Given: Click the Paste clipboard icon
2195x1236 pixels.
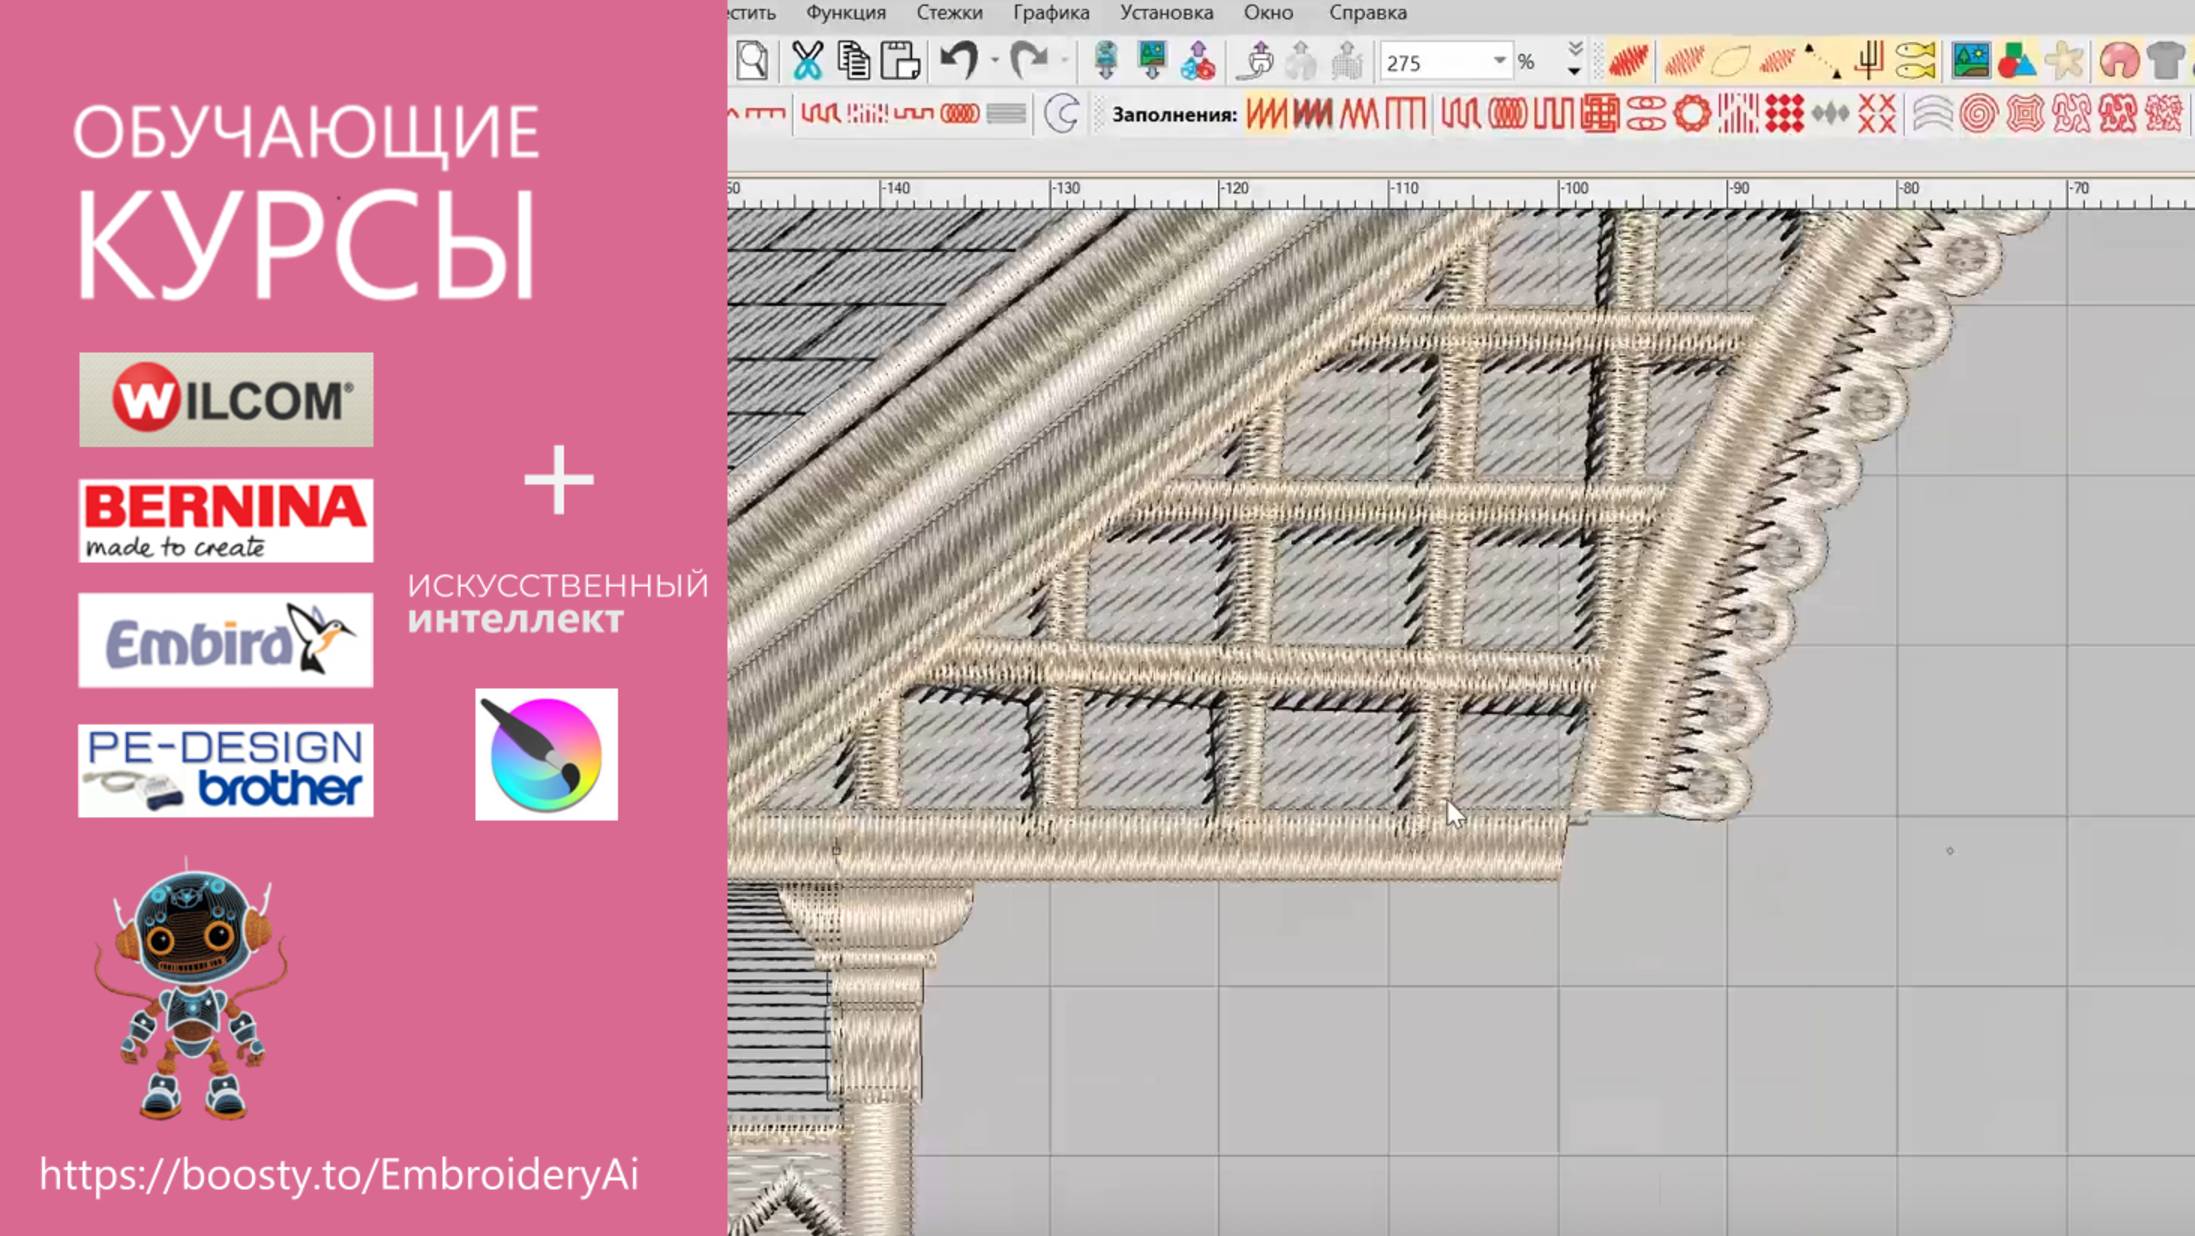Looking at the screenshot, I should [x=900, y=61].
